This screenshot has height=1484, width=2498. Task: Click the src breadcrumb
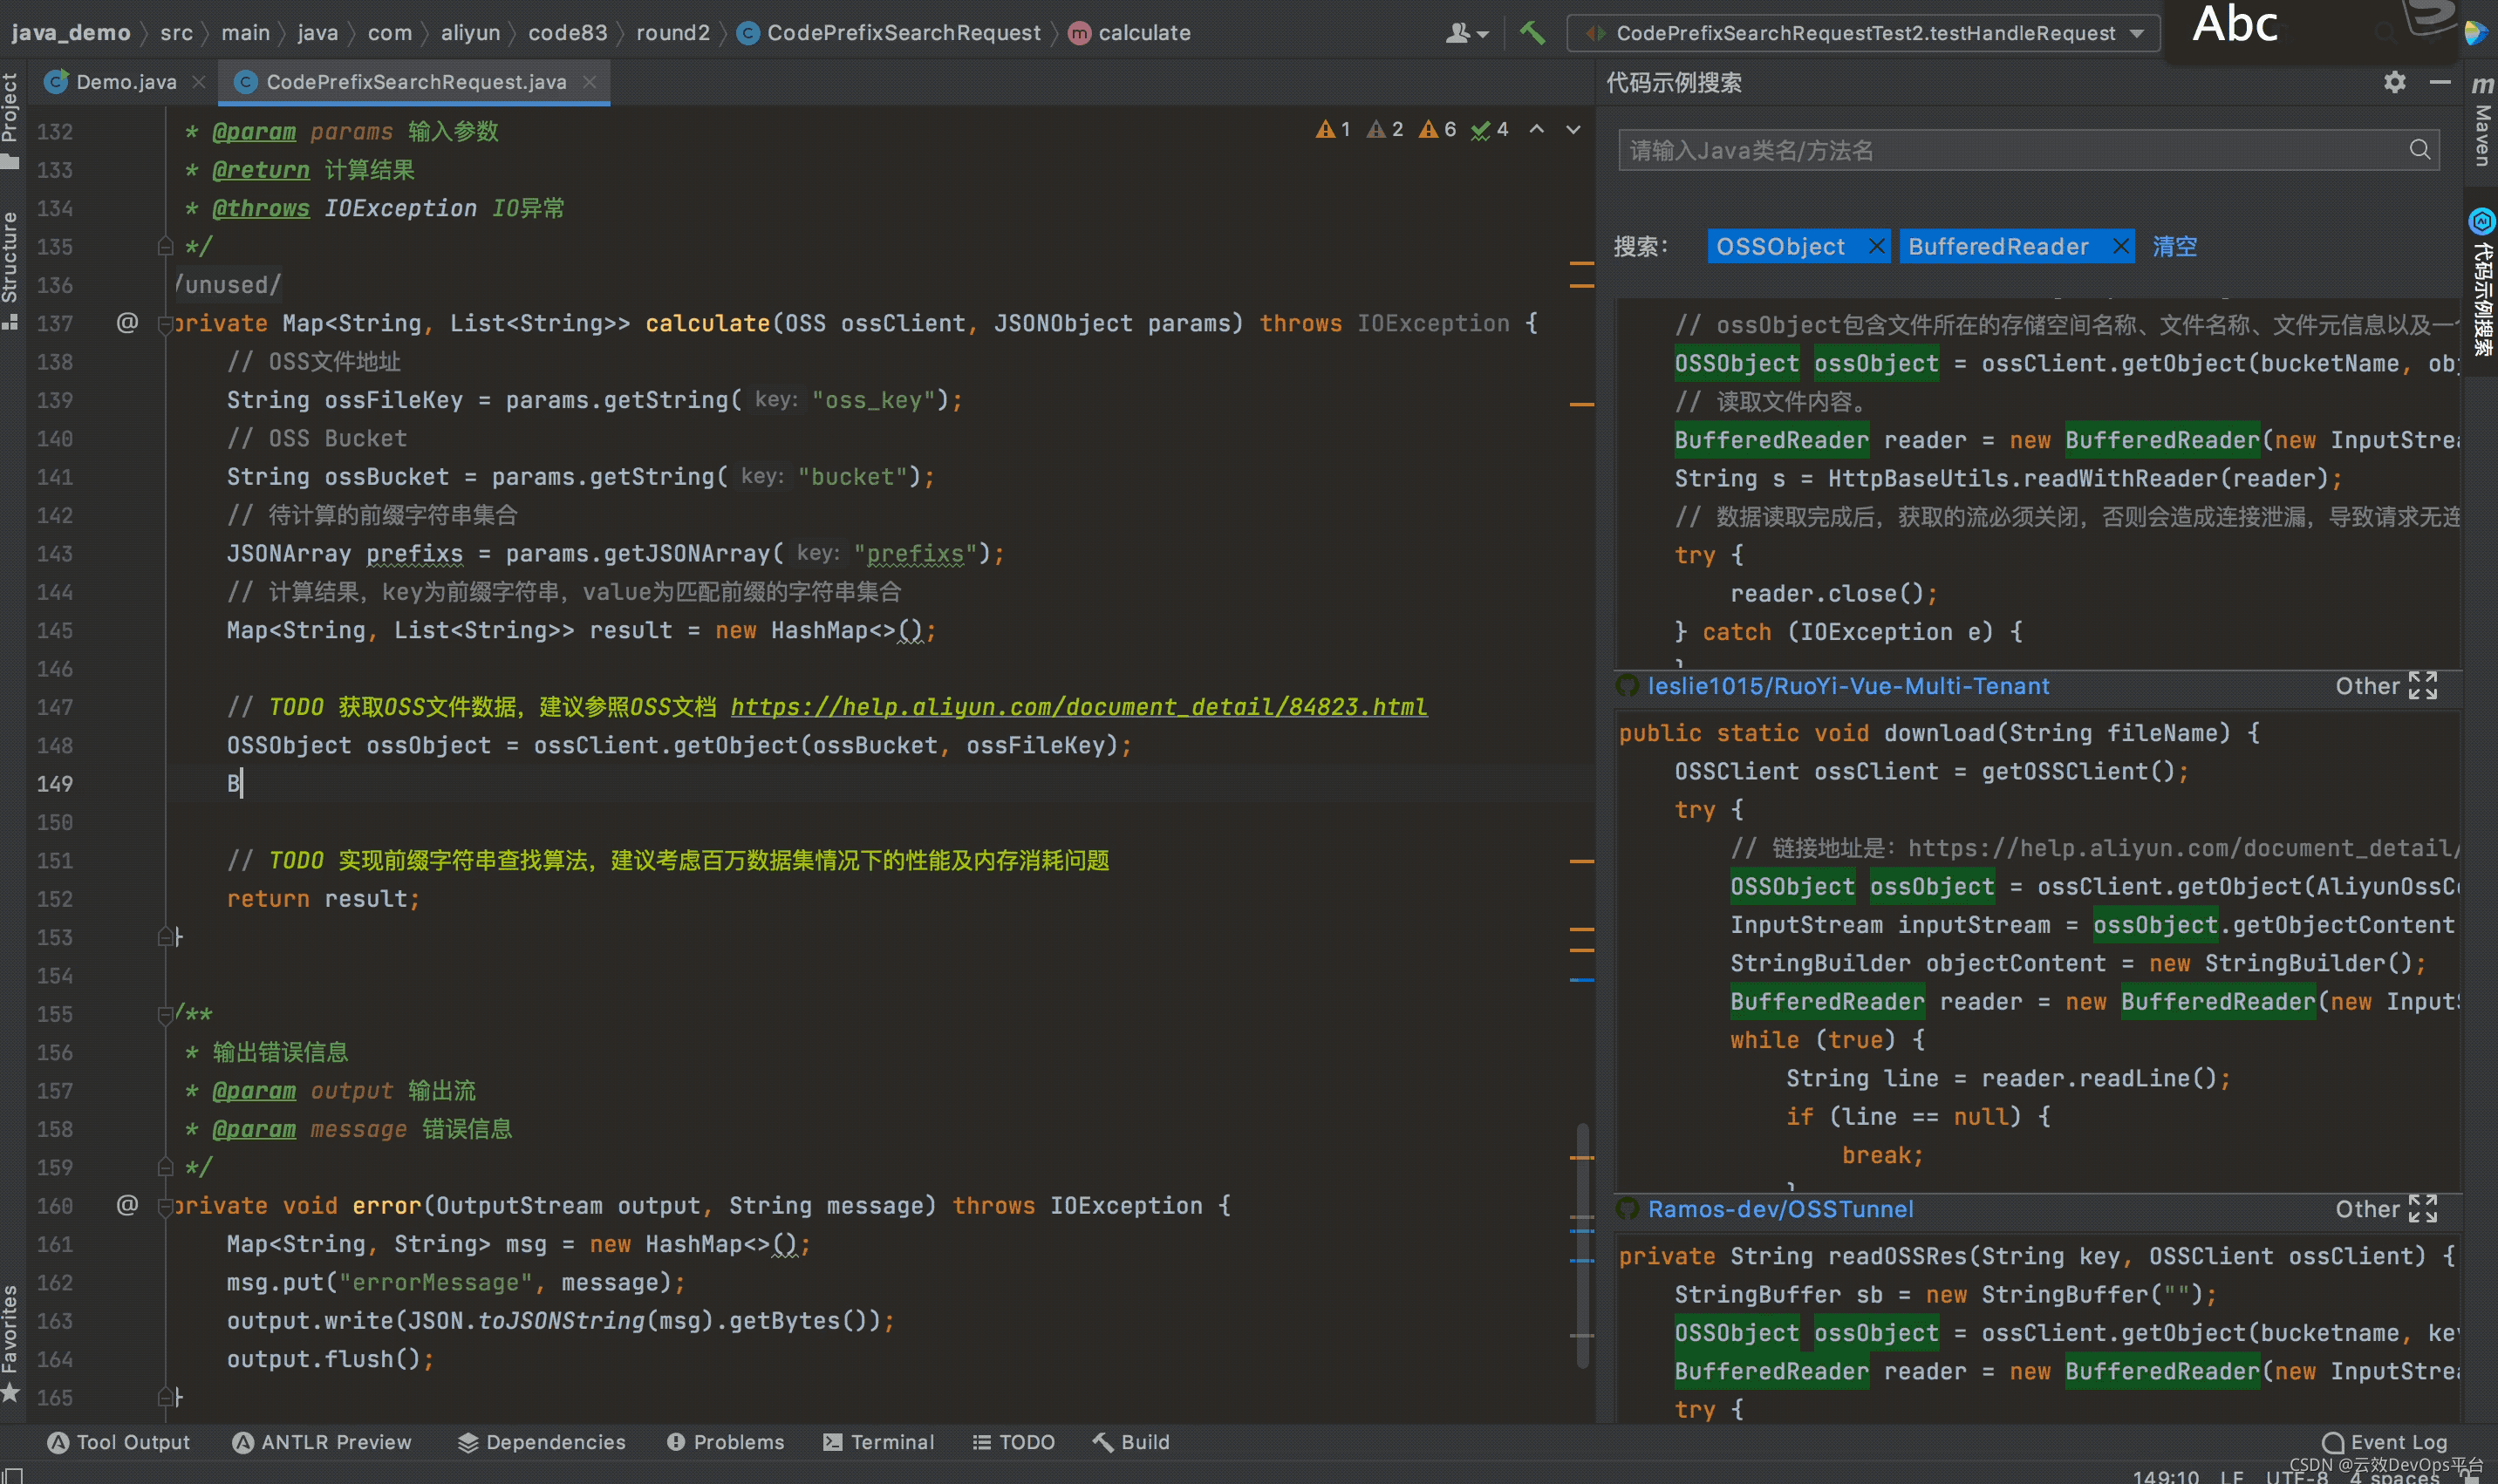176,33
